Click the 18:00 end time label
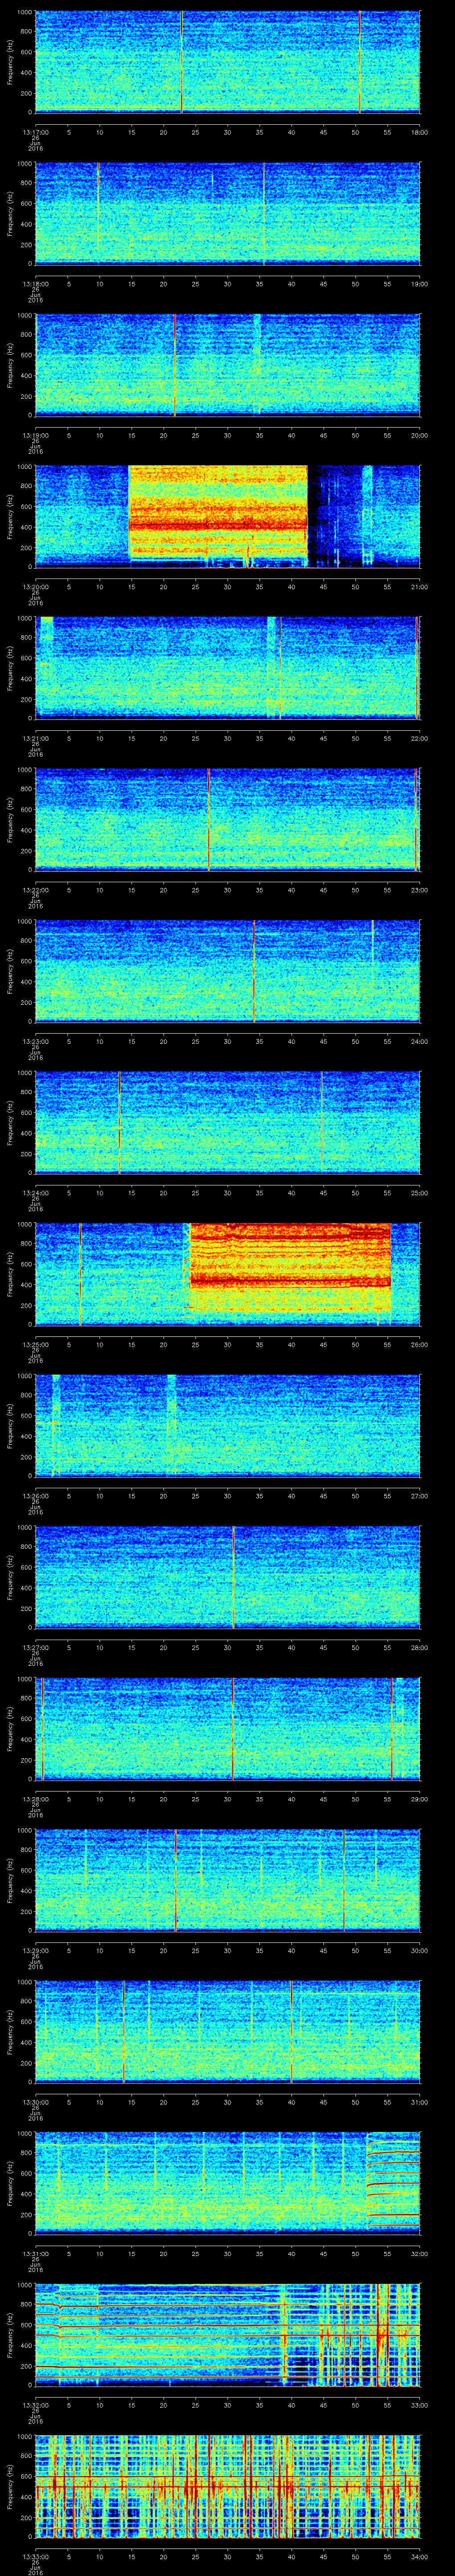The image size is (455, 2576). tap(419, 132)
